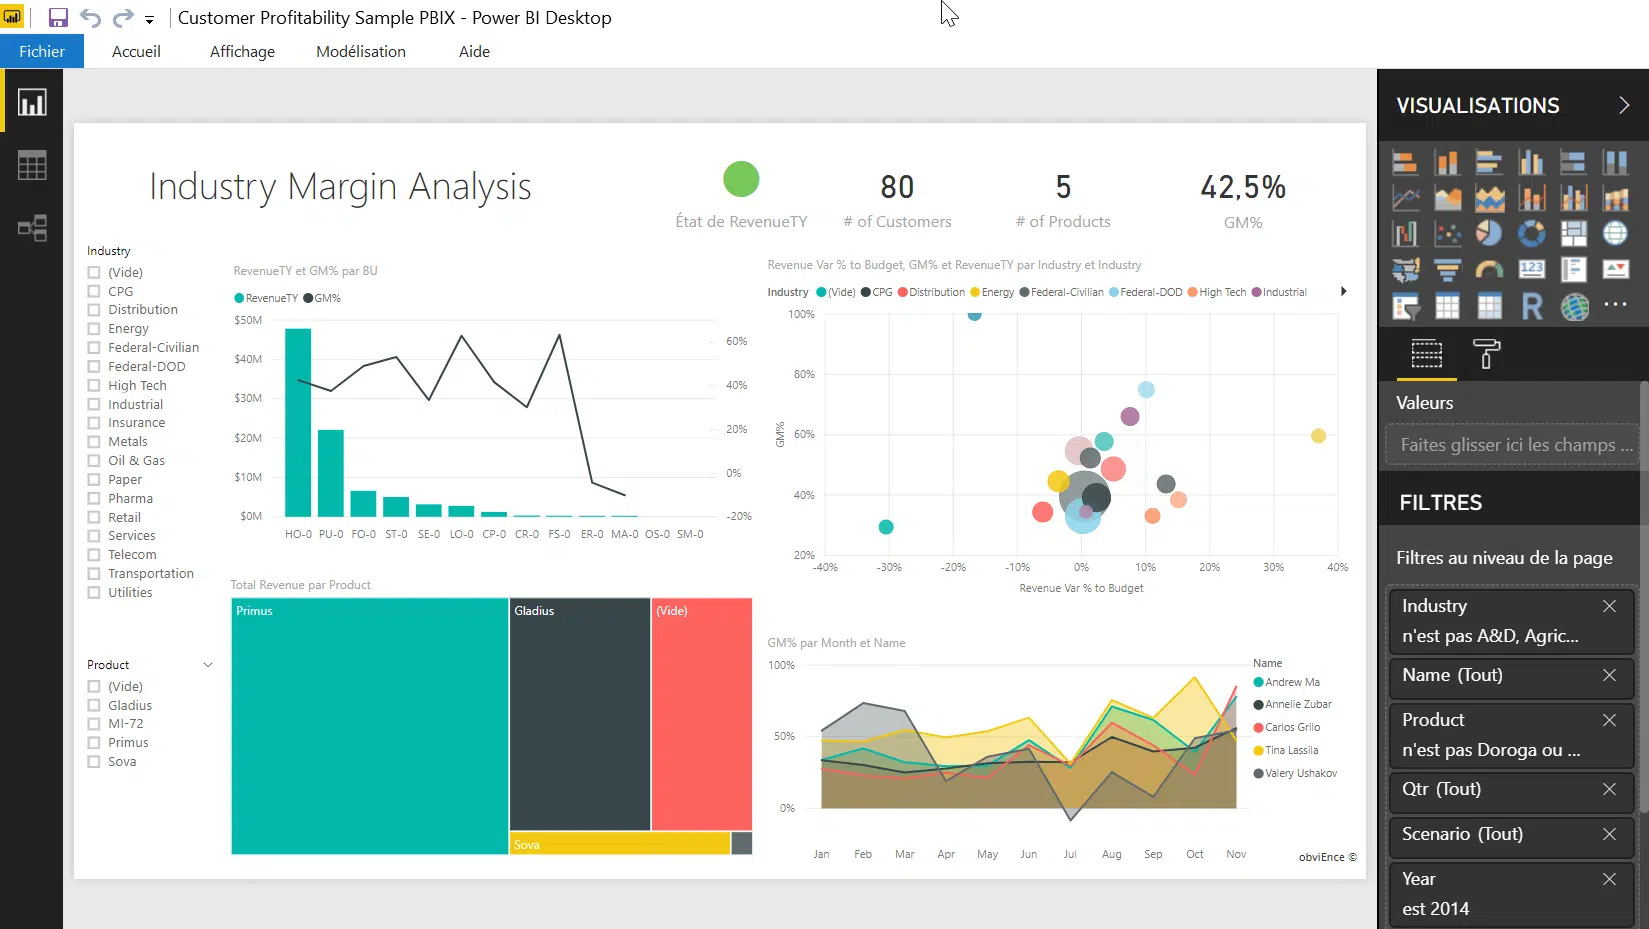The image size is (1649, 929).
Task: Open the Relationships view
Action: click(x=31, y=228)
